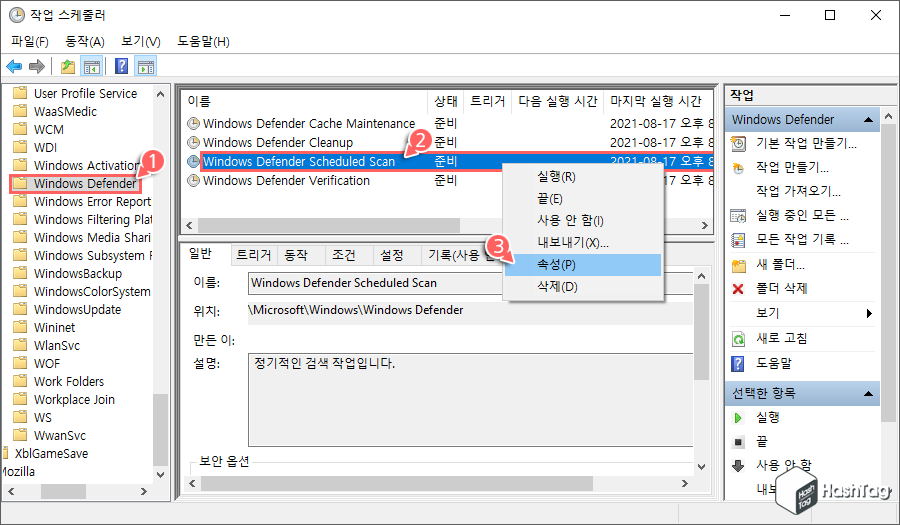Click the WaaSMedic folder icon
This screenshot has height=525, width=900.
tap(20, 111)
